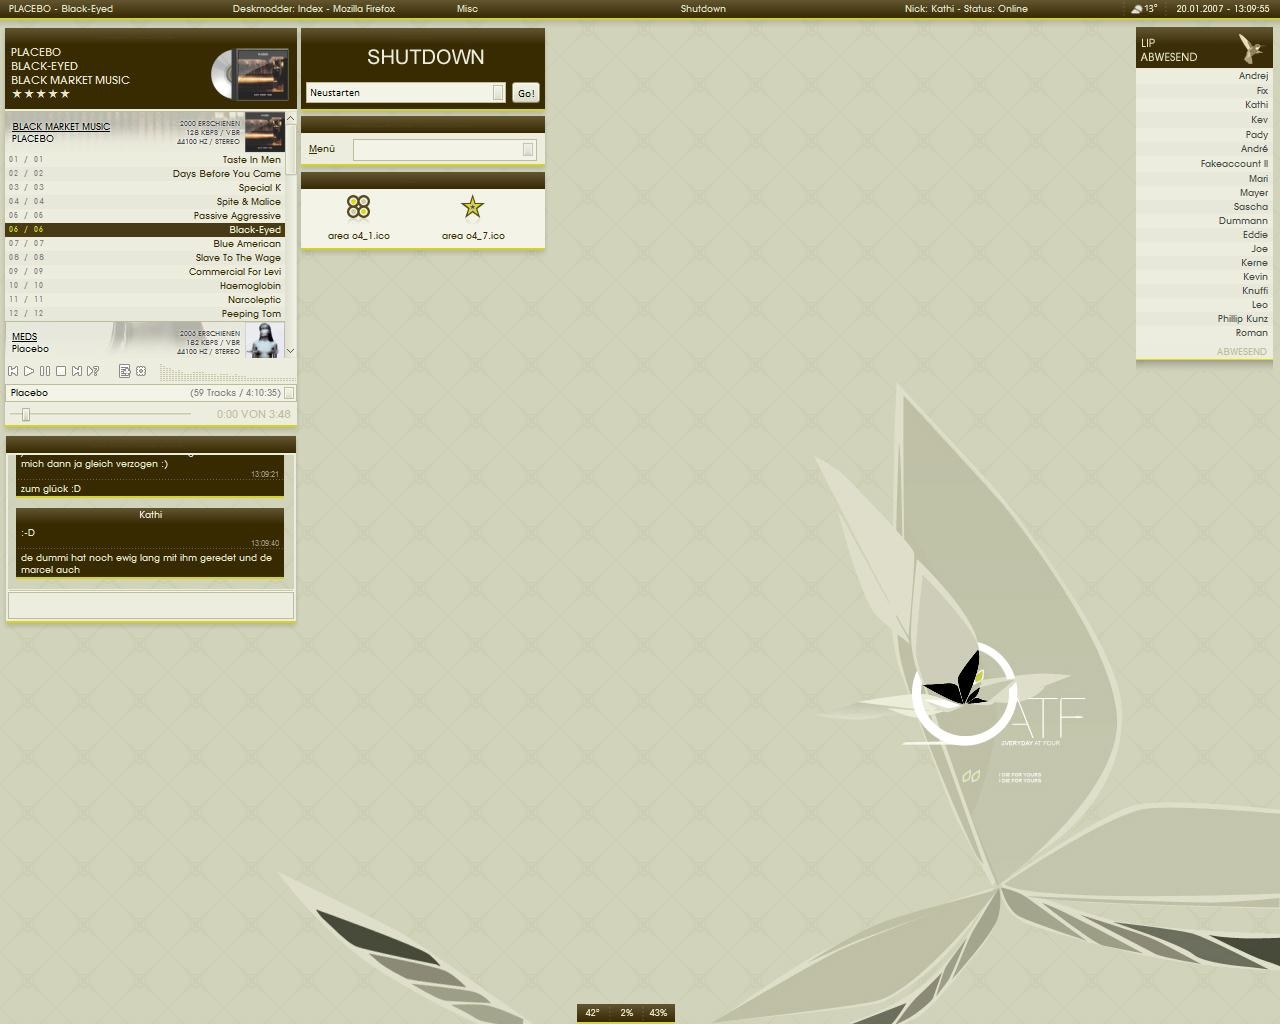The width and height of the screenshot is (1280, 1024).
Task: Click the MEDS album title link
Action: pyautogui.click(x=24, y=337)
